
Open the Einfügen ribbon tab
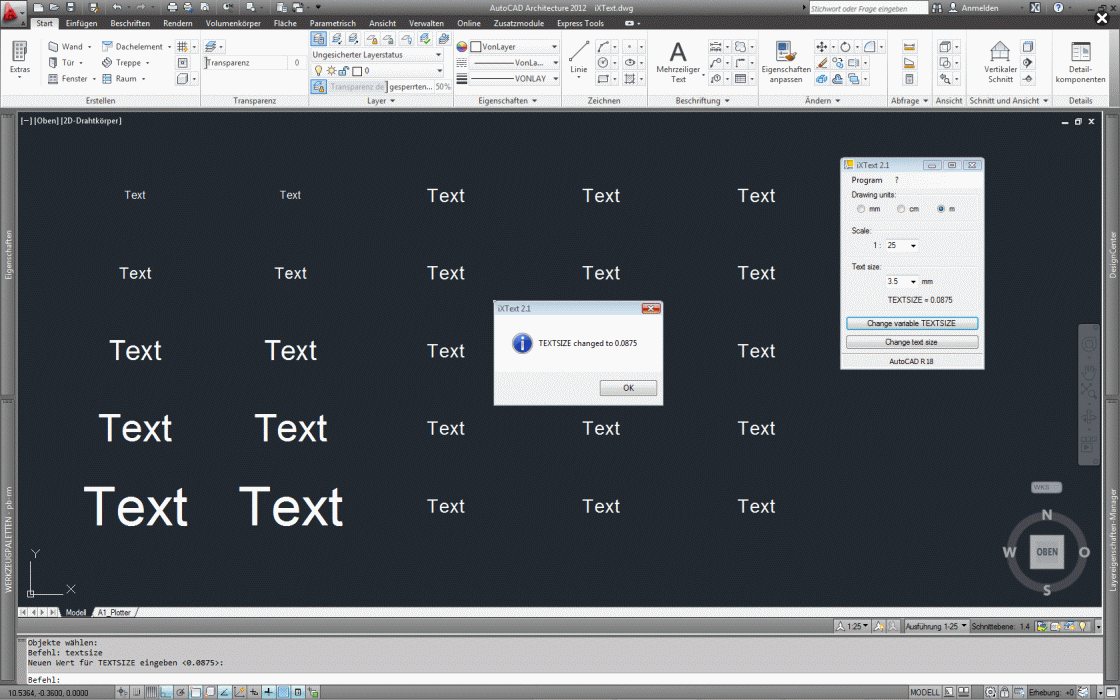tap(81, 24)
